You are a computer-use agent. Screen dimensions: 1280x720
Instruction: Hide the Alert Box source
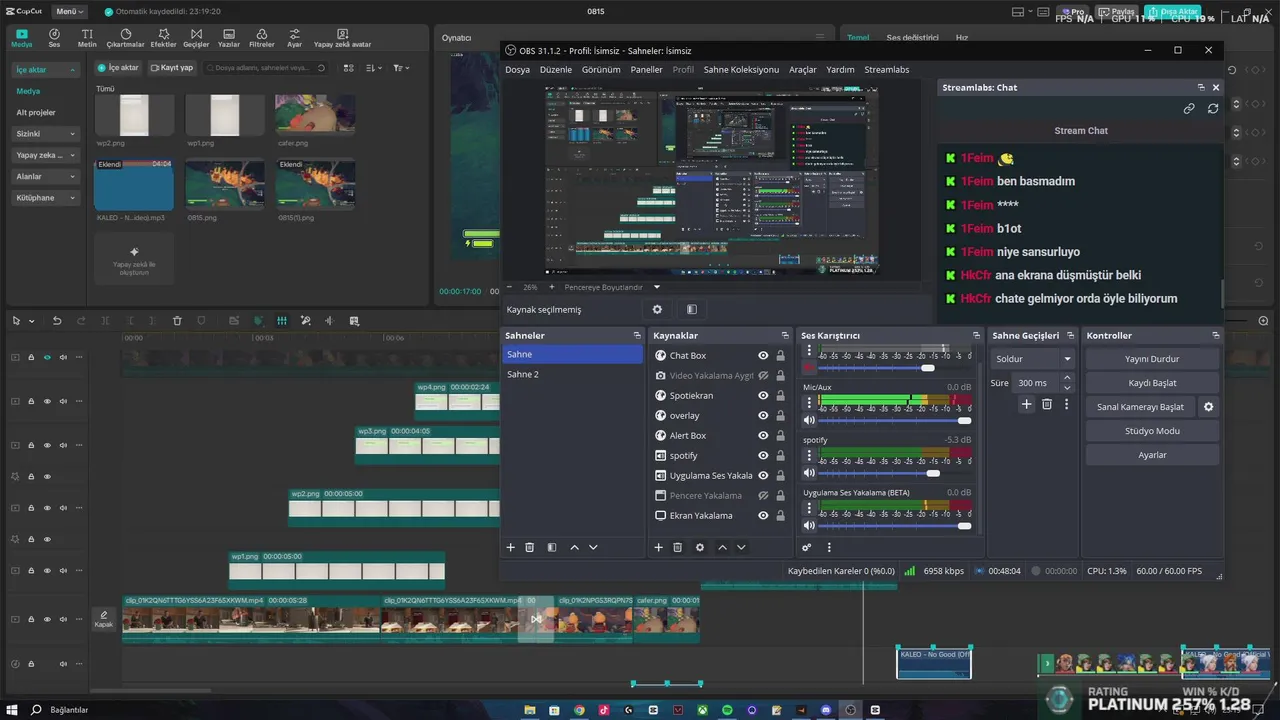(763, 435)
